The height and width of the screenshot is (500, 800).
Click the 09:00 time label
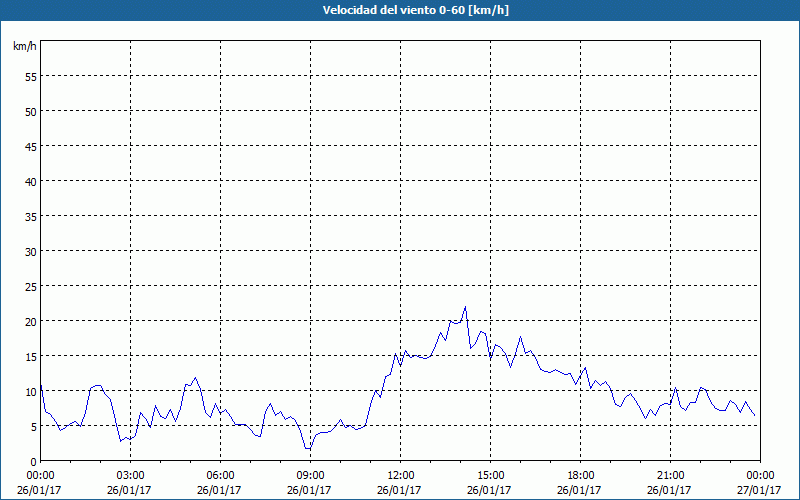pos(310,476)
